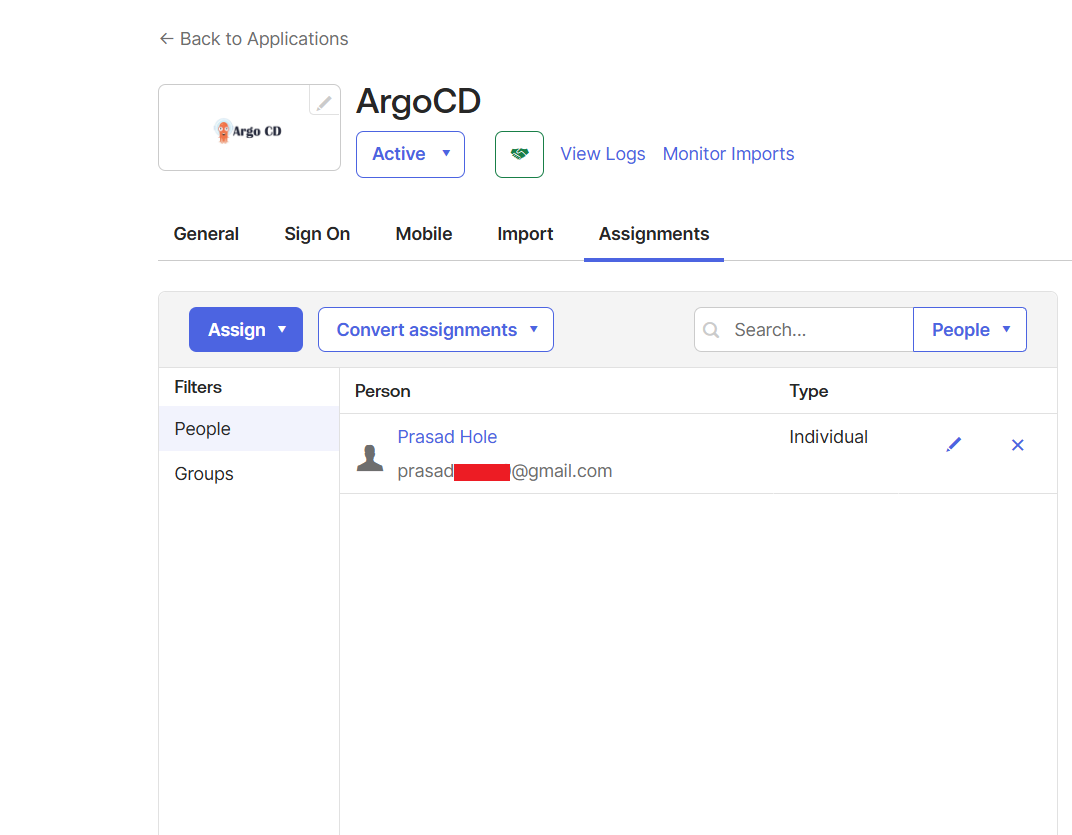Switch to the Sign On tab
This screenshot has height=835, width=1072.
tap(317, 234)
